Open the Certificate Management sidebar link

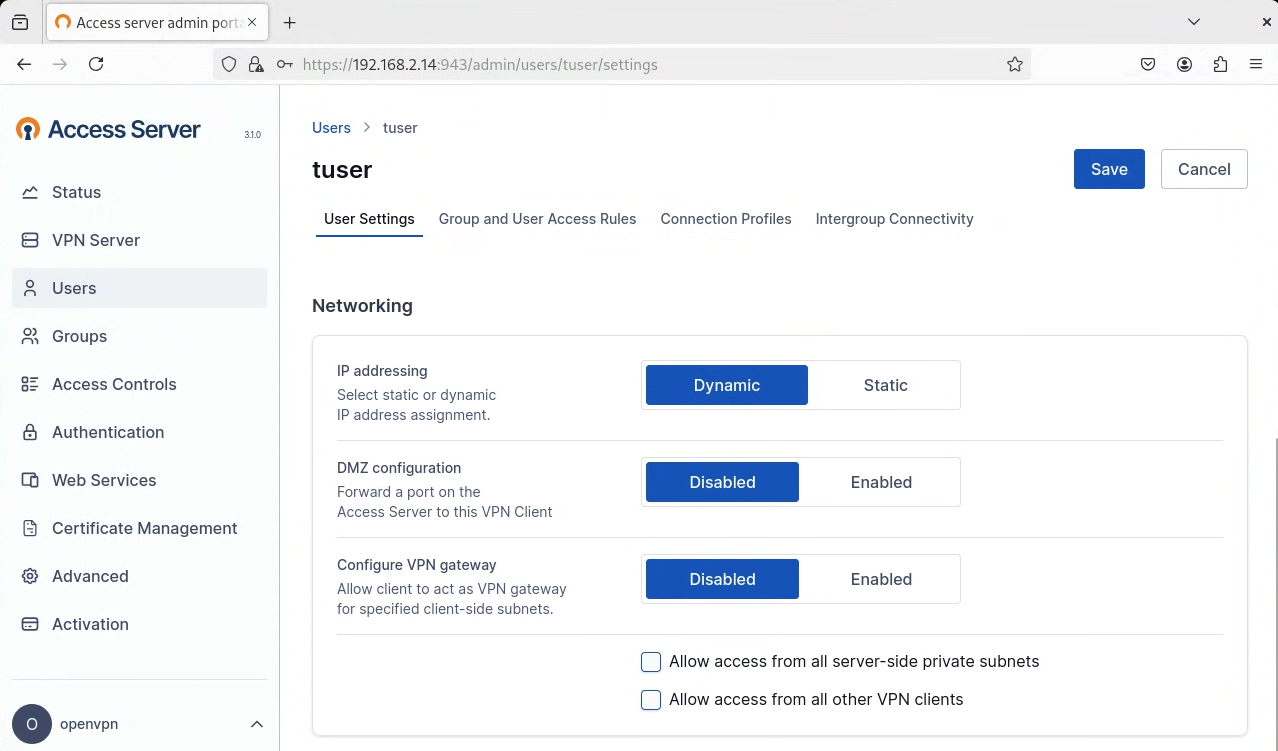[x=139, y=528]
